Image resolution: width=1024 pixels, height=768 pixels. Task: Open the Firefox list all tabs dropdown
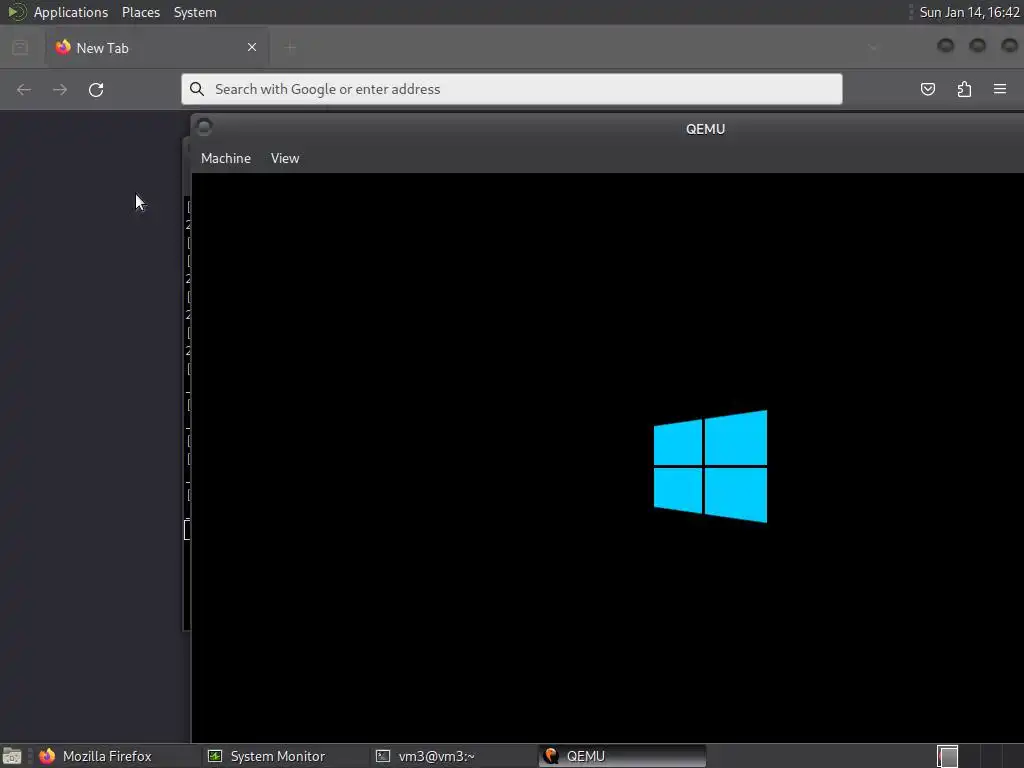click(x=873, y=47)
